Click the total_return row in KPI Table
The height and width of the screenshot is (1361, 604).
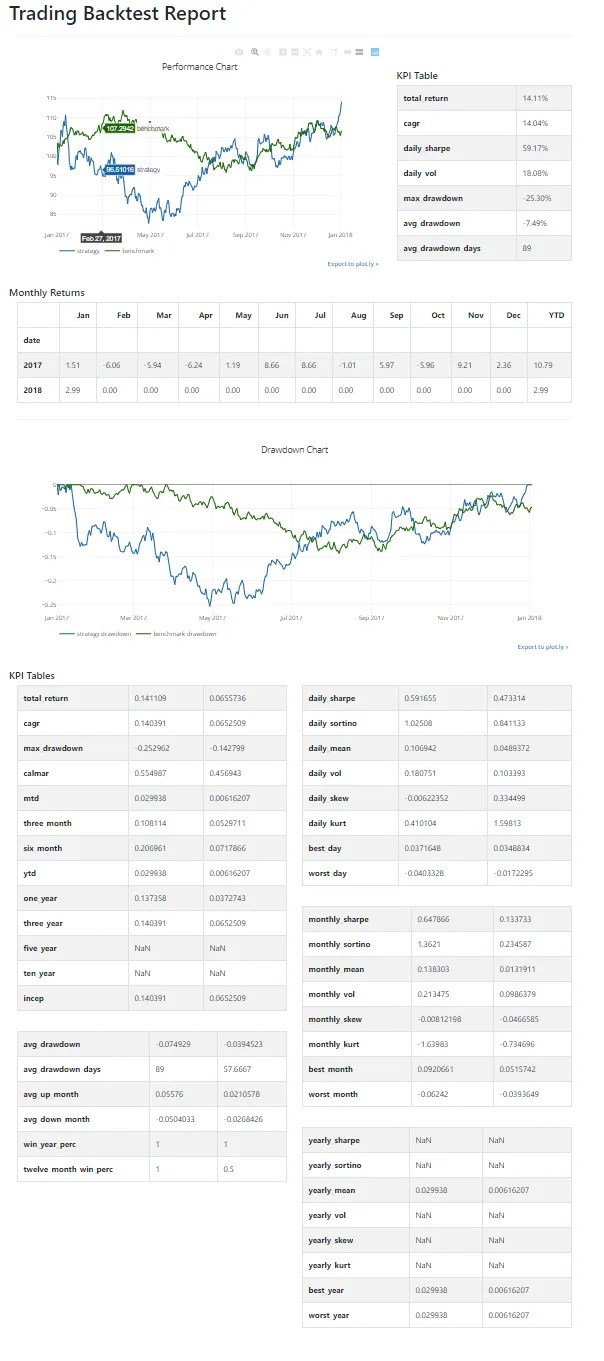pyautogui.click(x=485, y=98)
